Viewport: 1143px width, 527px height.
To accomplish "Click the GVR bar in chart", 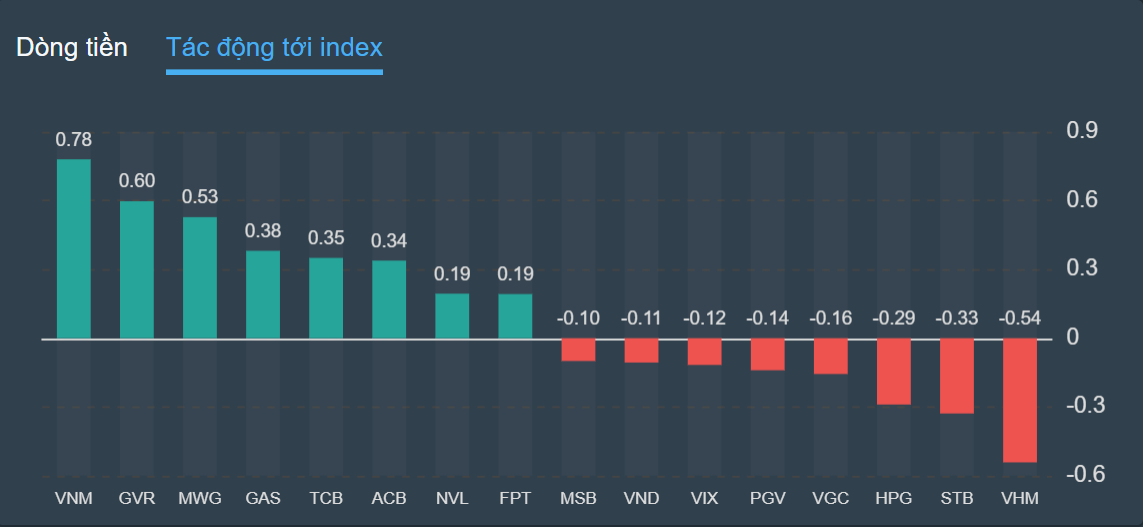I will 137,270.
